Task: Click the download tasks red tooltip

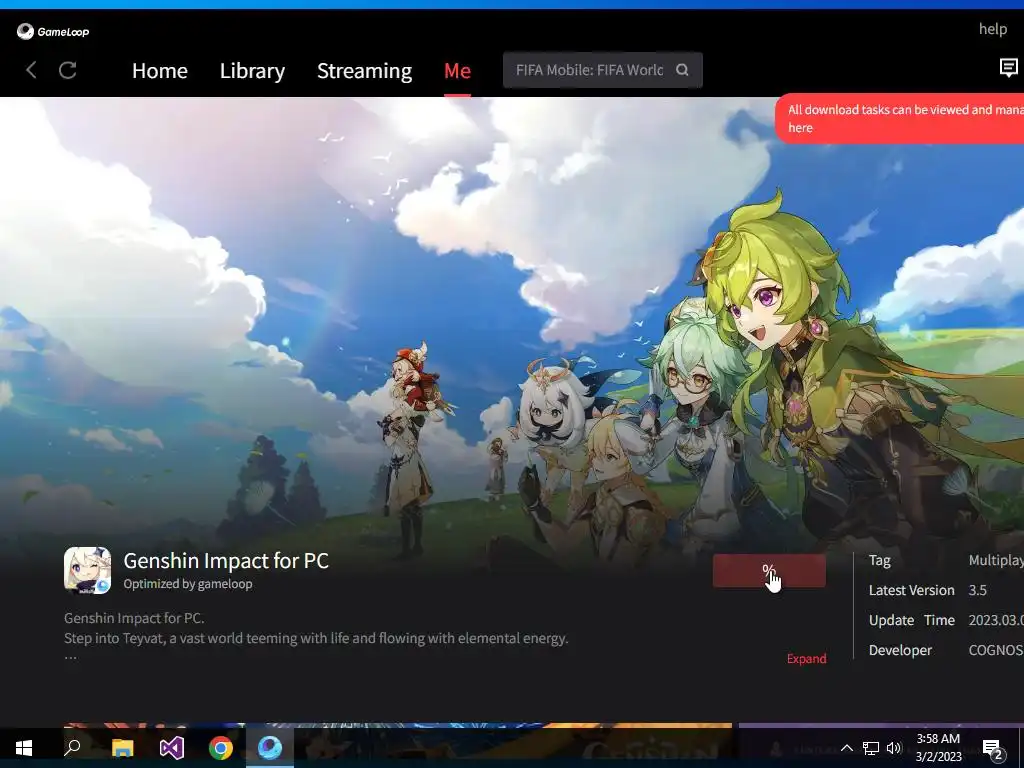Action: [899, 118]
